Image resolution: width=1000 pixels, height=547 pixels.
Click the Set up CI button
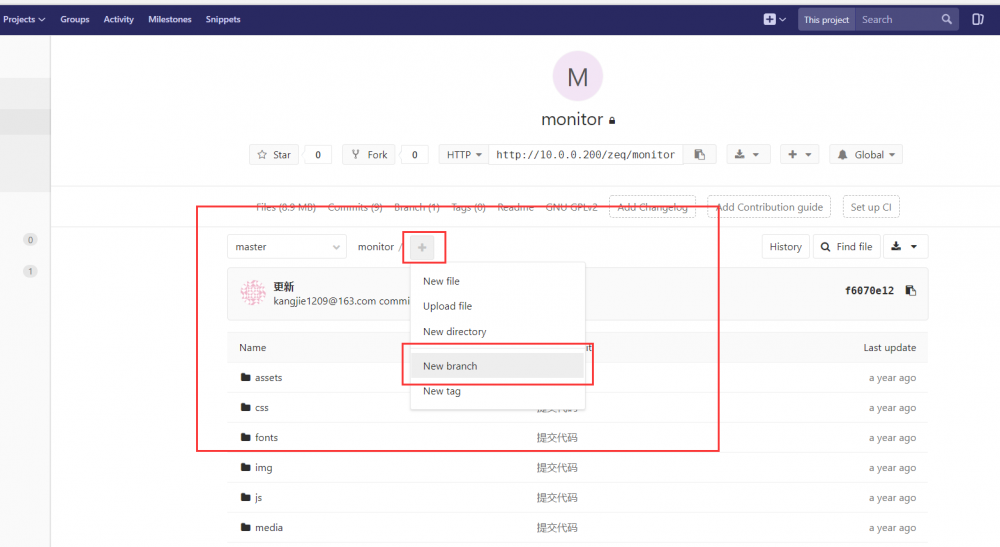point(871,207)
